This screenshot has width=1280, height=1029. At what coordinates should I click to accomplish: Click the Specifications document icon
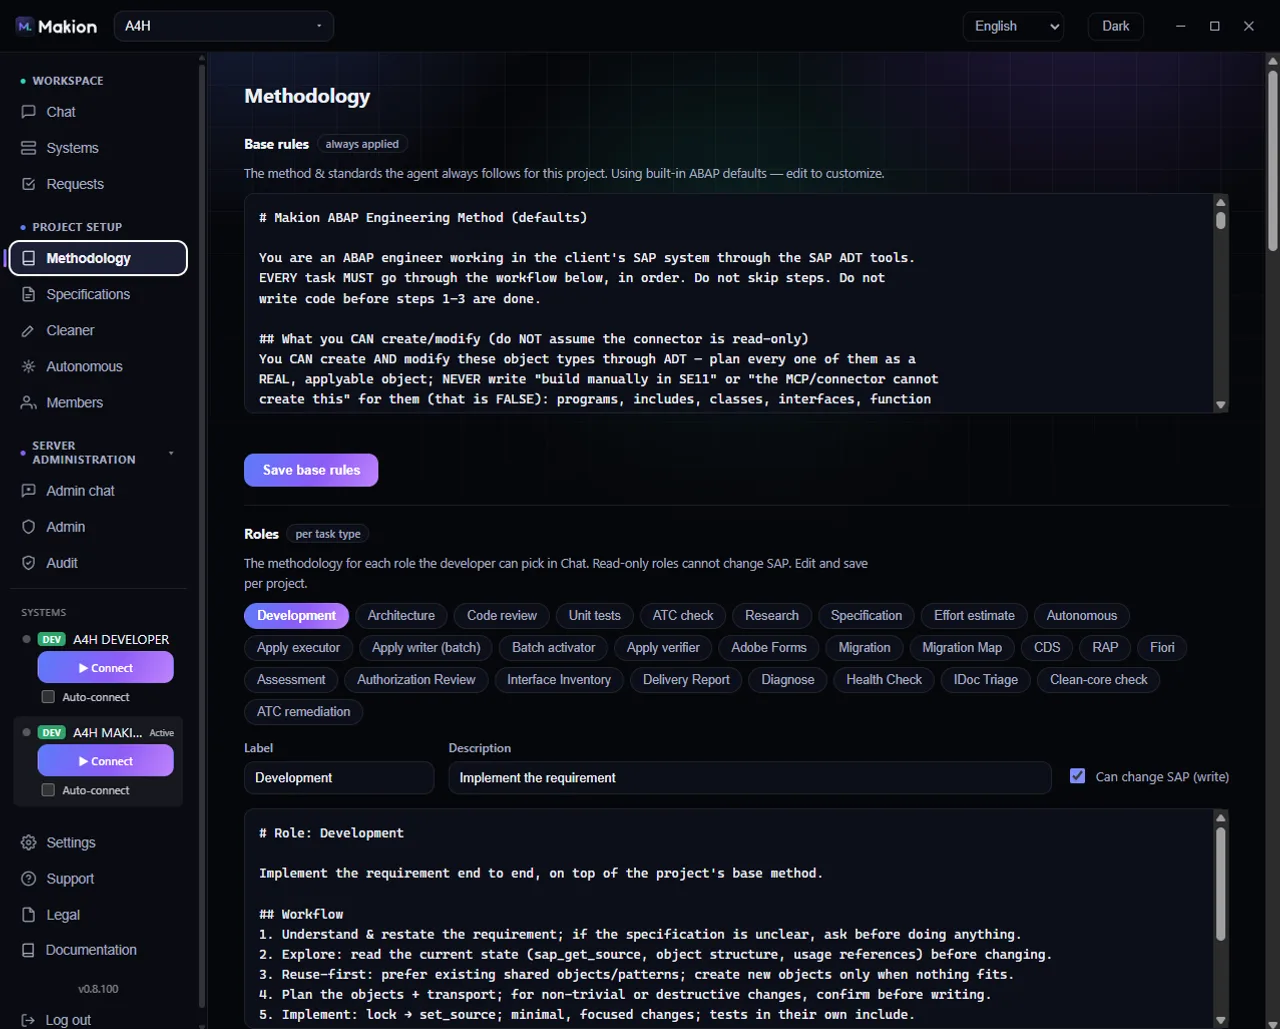tap(29, 294)
